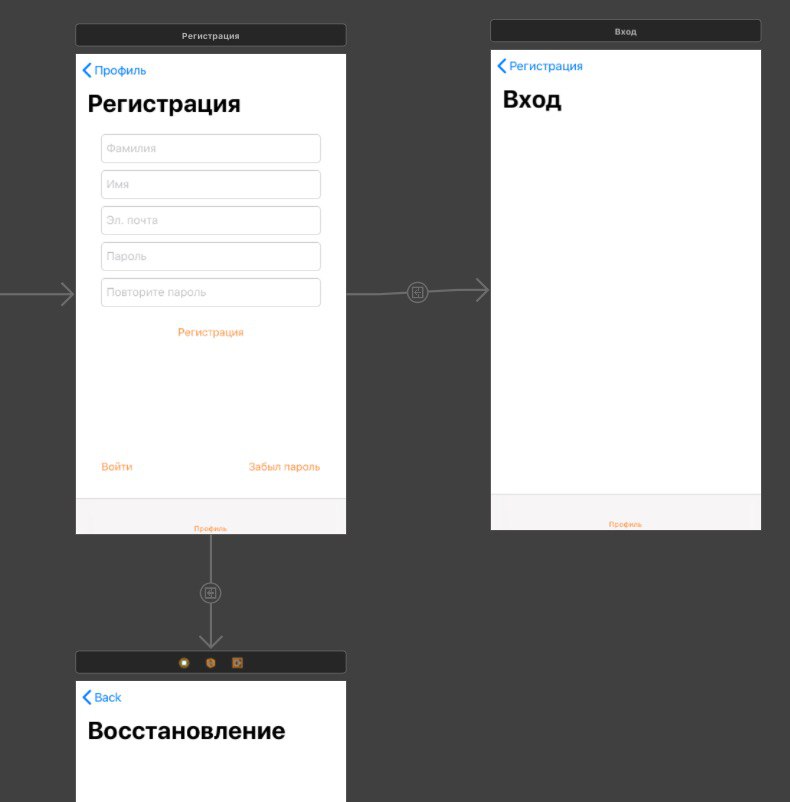Select the Вход scene title bar
790x802 pixels.
[625, 31]
